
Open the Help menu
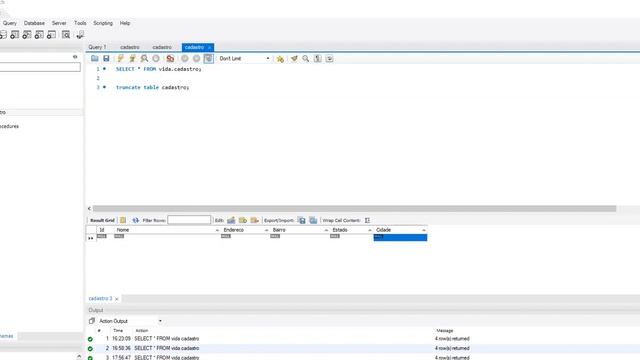coord(125,23)
